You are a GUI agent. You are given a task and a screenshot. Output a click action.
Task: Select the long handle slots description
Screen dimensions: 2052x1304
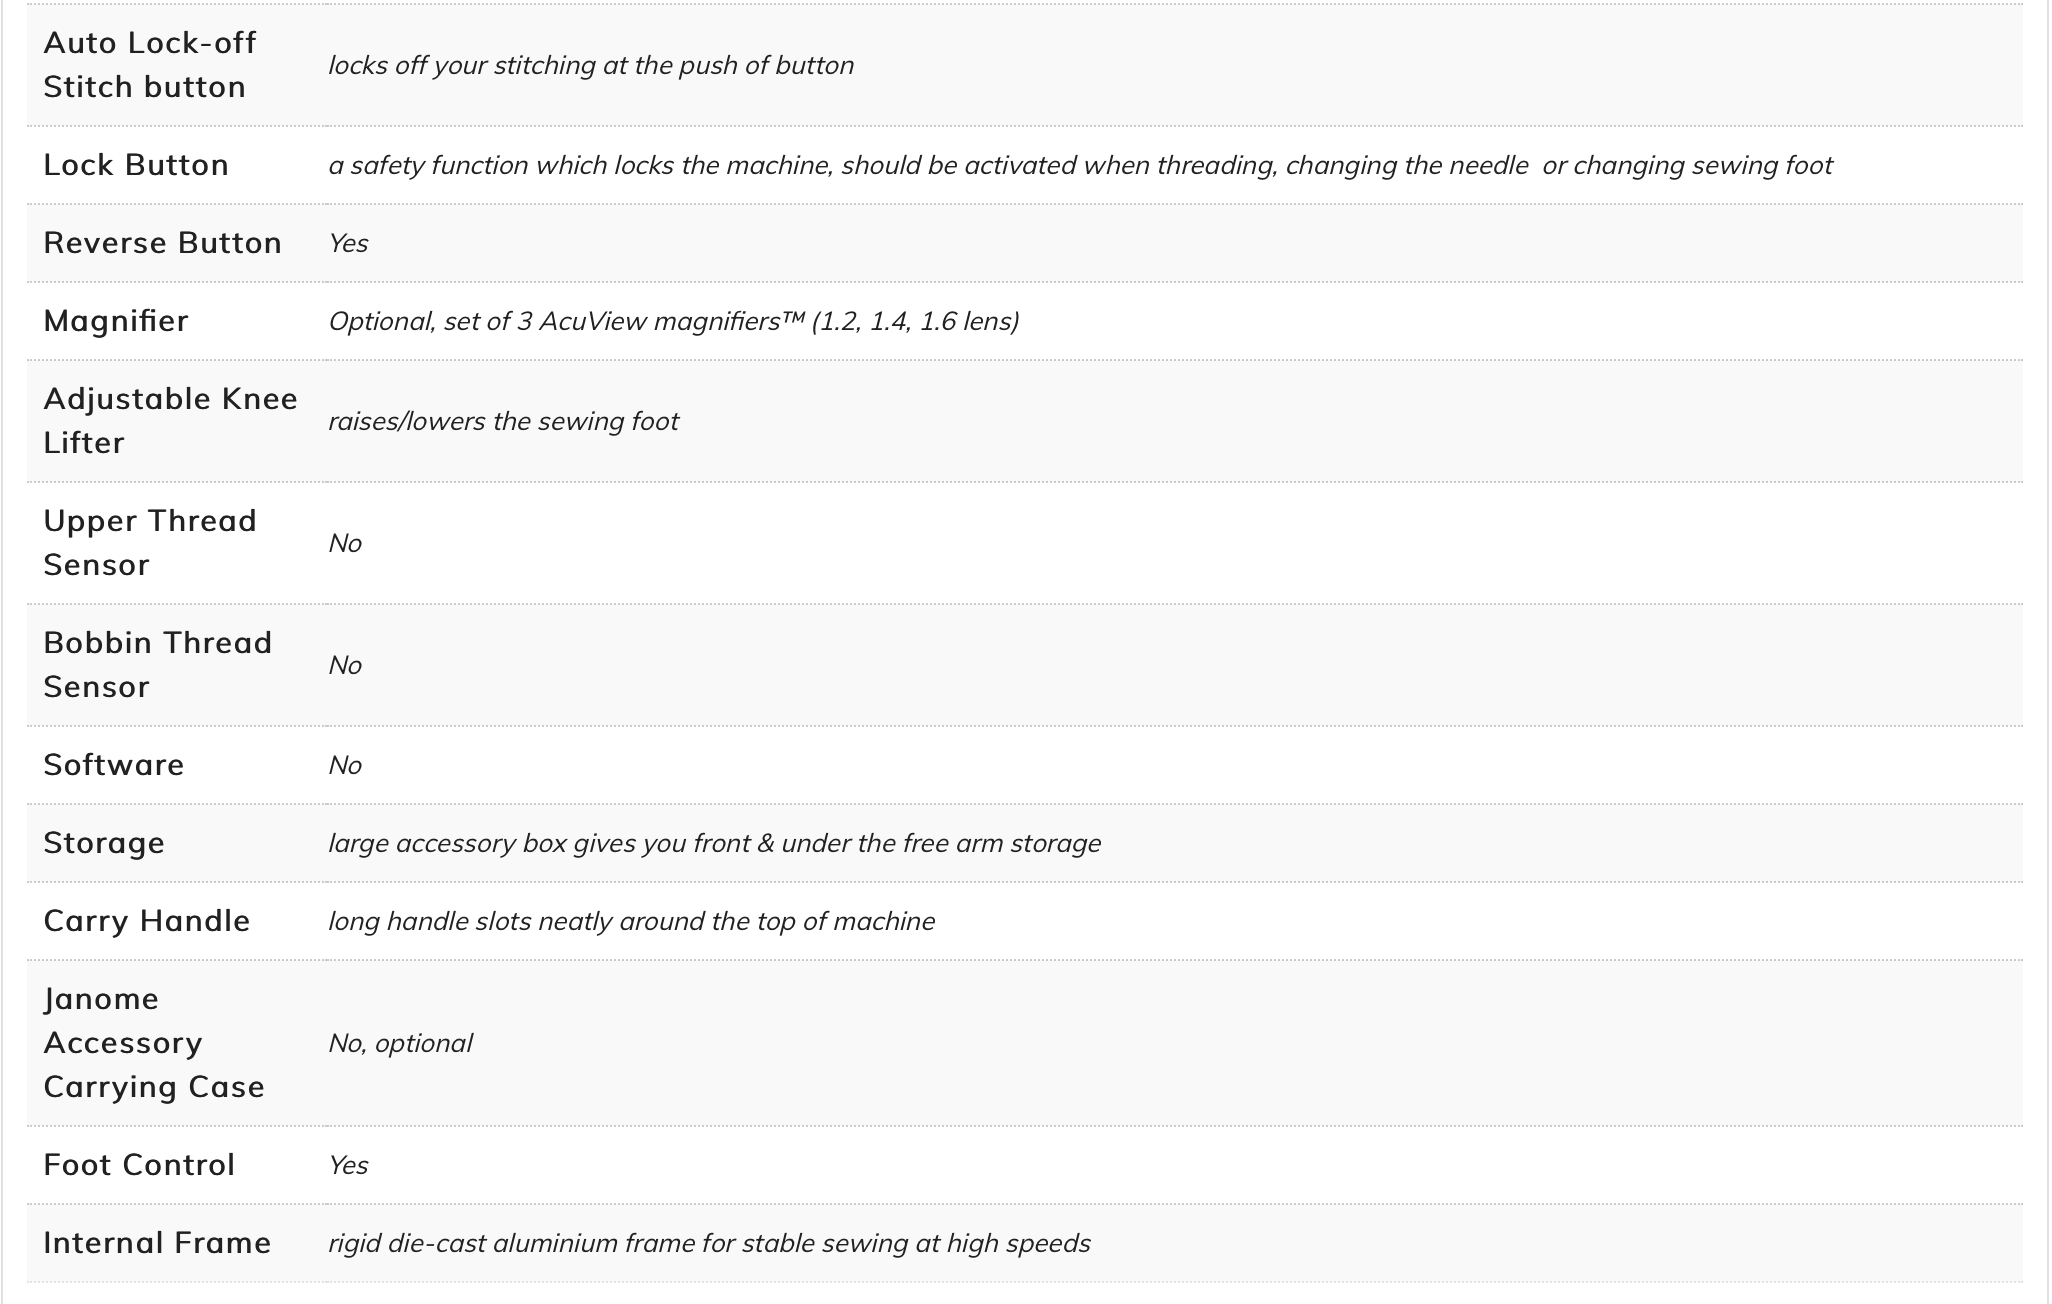[632, 921]
